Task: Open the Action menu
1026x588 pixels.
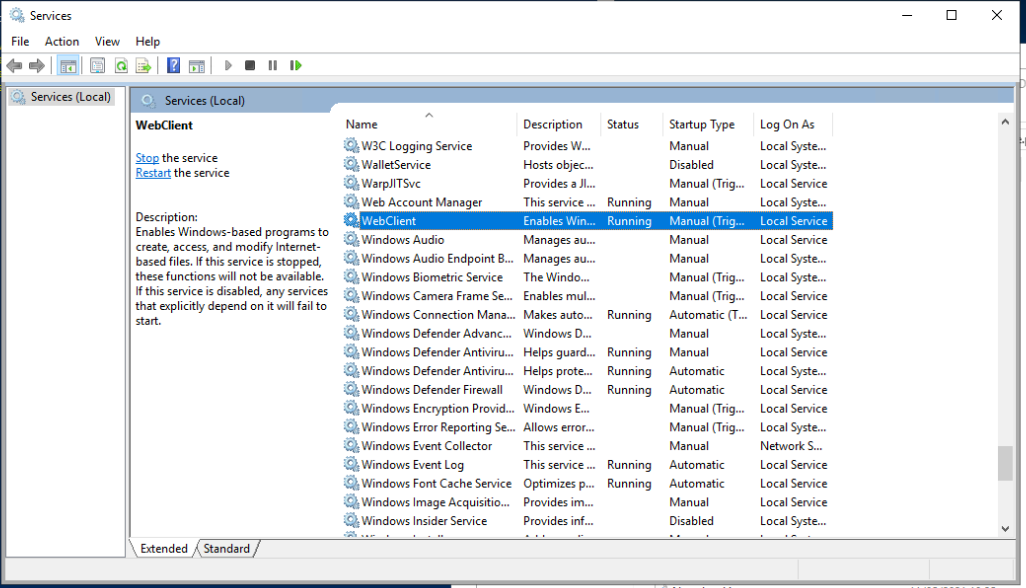Action: 61,41
